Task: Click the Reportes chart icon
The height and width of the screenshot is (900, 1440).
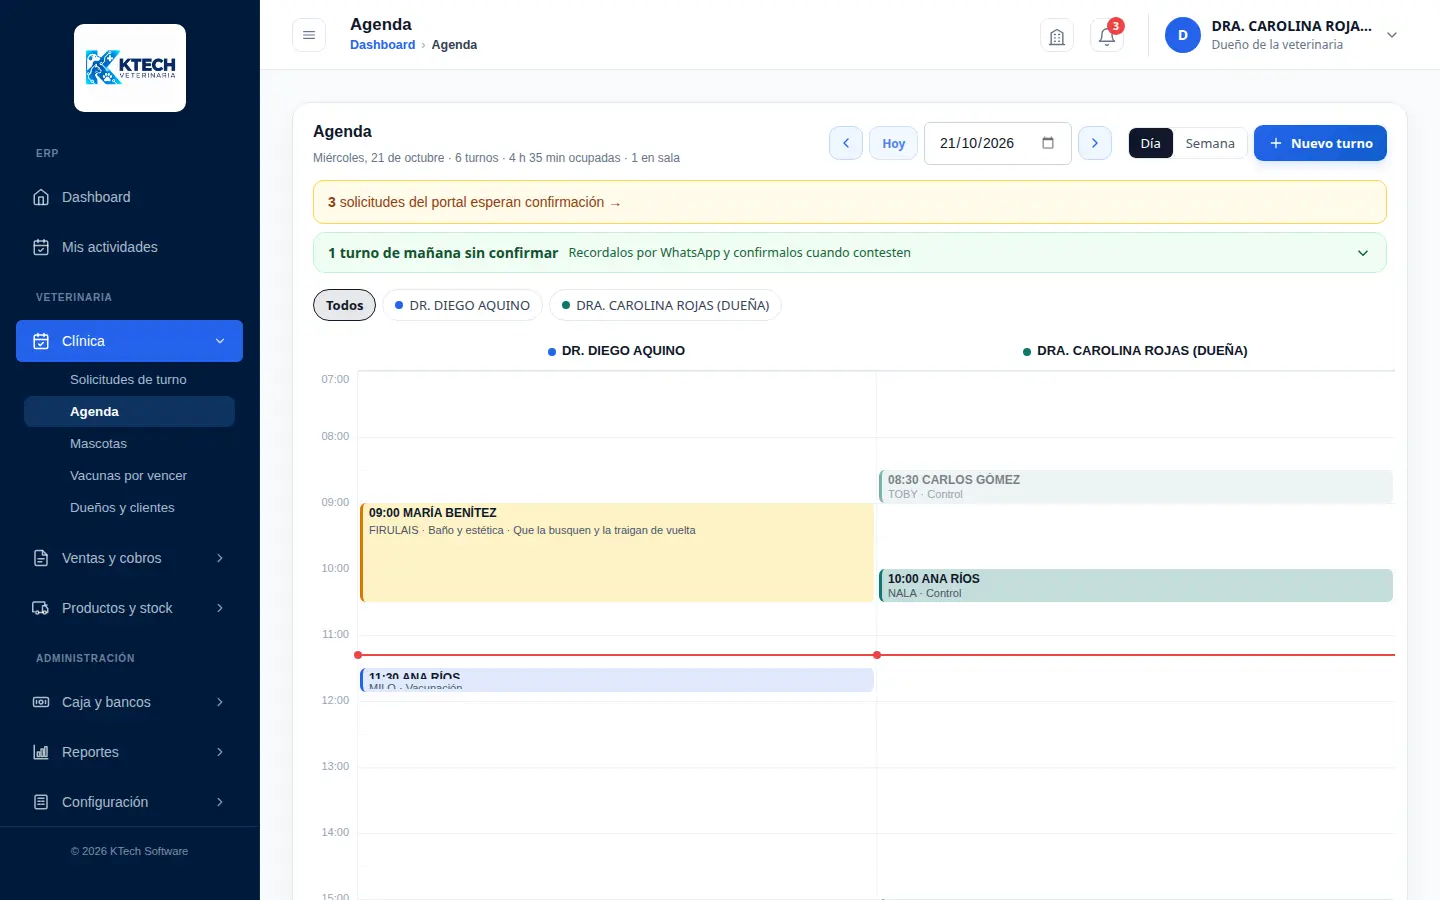Action: tap(41, 752)
